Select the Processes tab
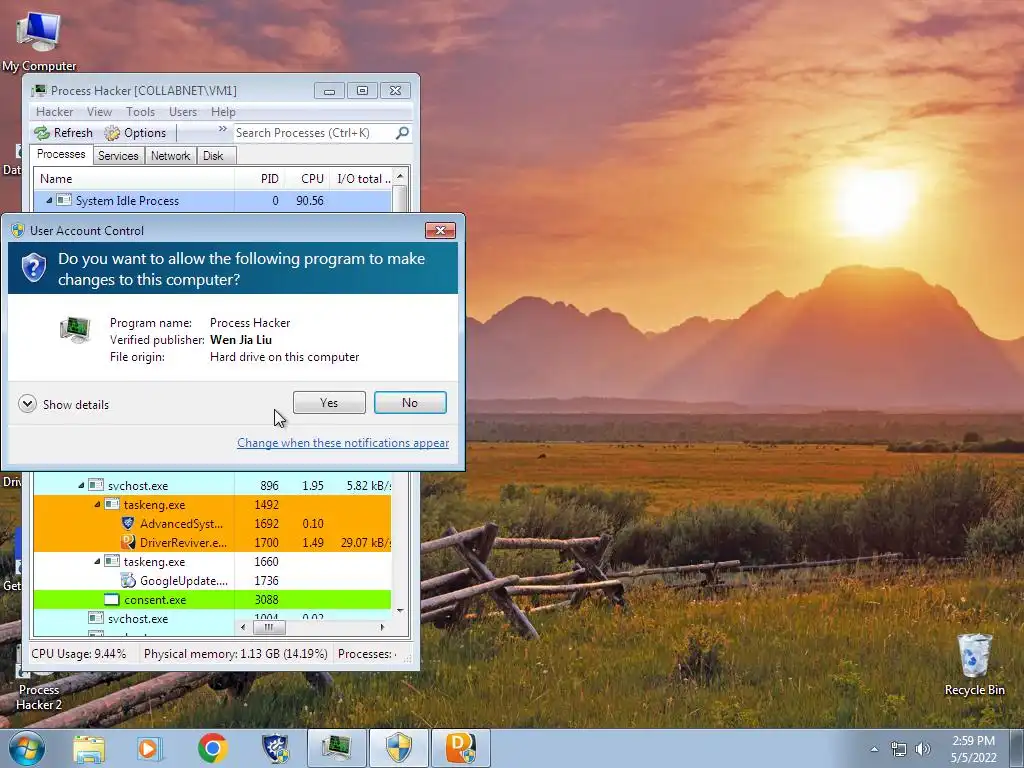The image size is (1024, 768). tap(61, 154)
